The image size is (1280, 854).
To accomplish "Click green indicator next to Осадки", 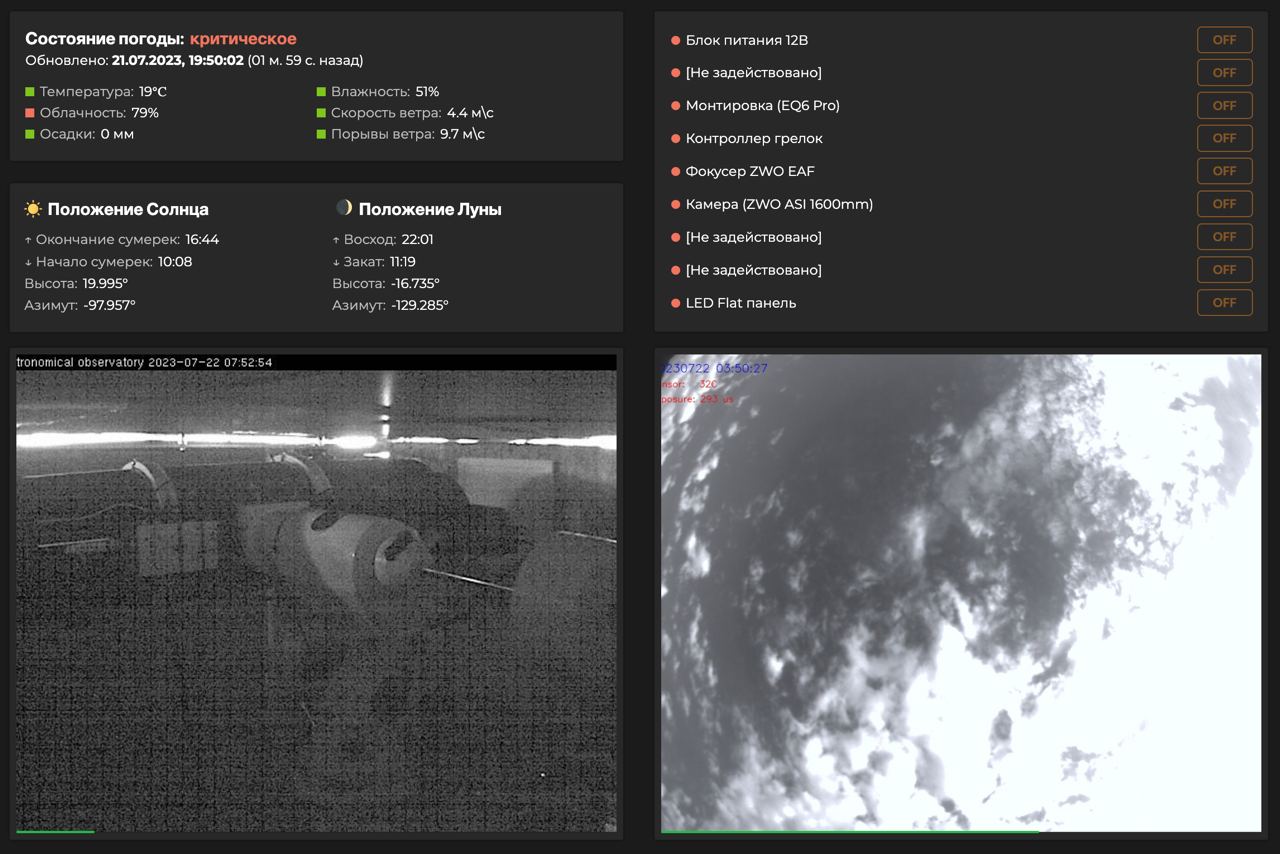I will [x=30, y=134].
